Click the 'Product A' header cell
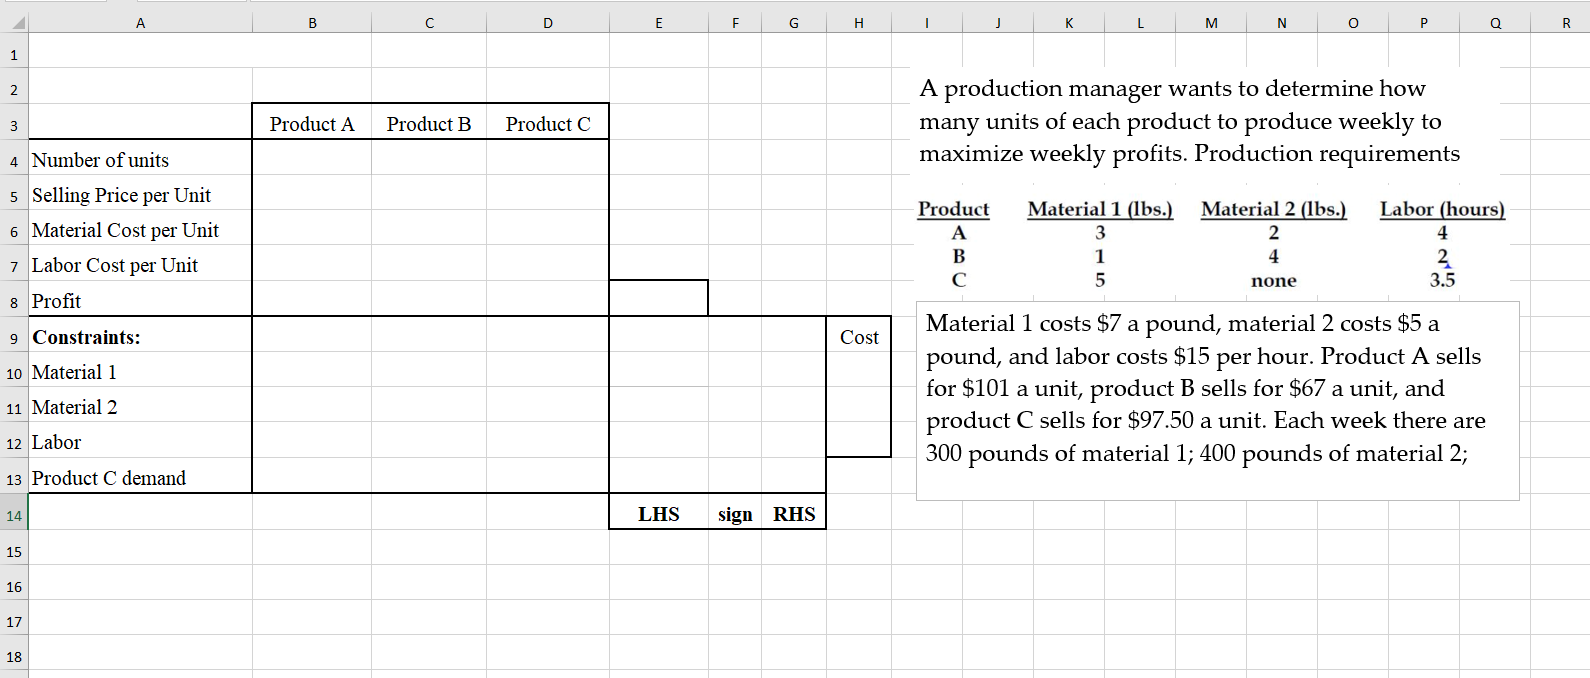The width and height of the screenshot is (1590, 678). (312, 122)
